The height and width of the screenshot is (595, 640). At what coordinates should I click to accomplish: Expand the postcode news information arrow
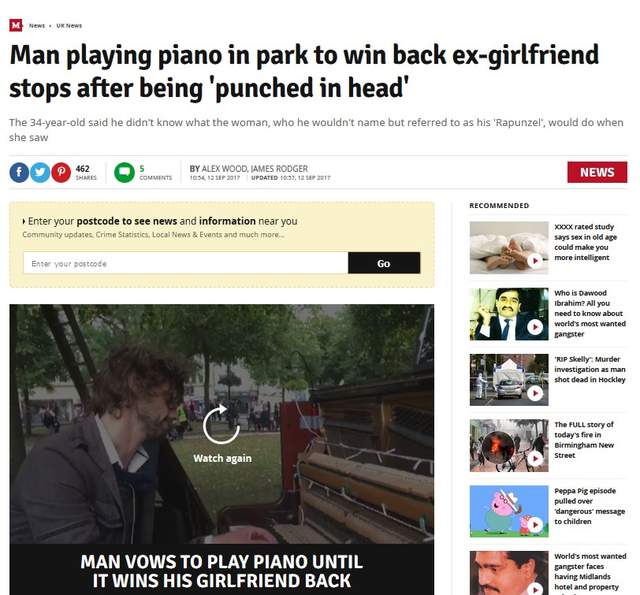pyautogui.click(x=24, y=222)
